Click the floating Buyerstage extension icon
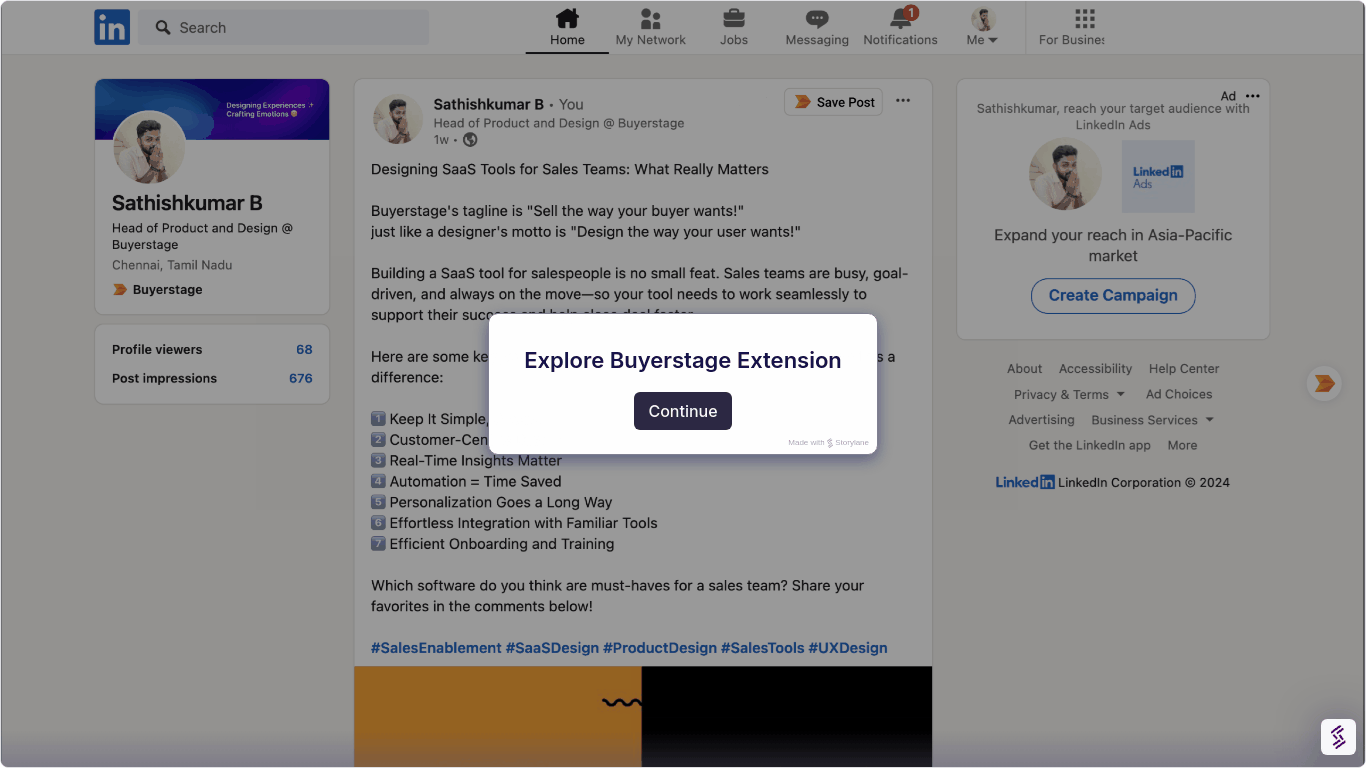The height and width of the screenshot is (768, 1366). click(1324, 383)
